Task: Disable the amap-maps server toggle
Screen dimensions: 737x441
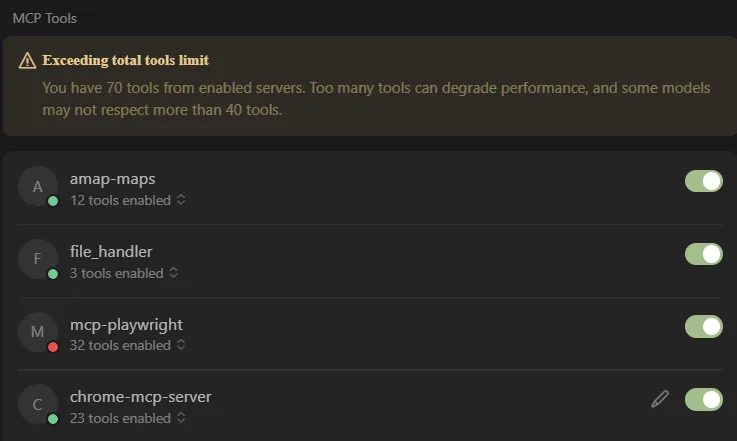Action: point(704,181)
